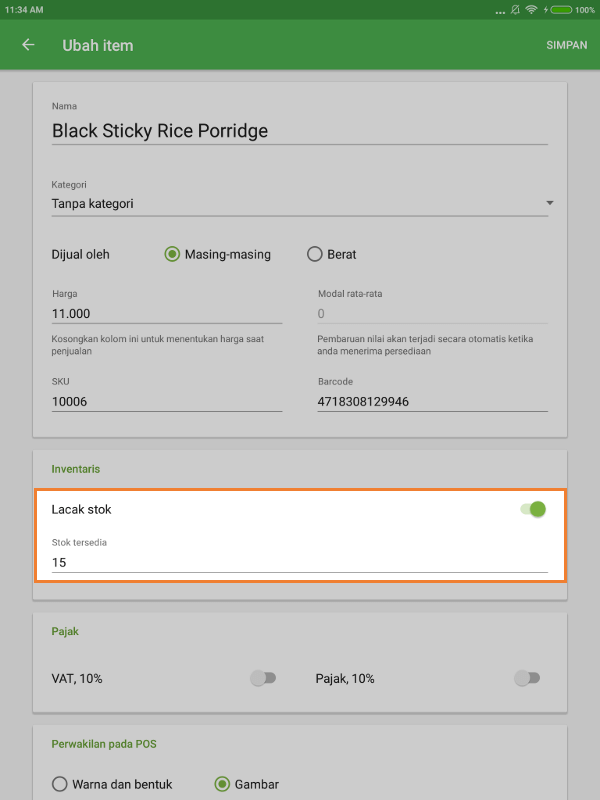Tap the battery icon in status bar
The width and height of the screenshot is (600, 800).
(x=560, y=9)
